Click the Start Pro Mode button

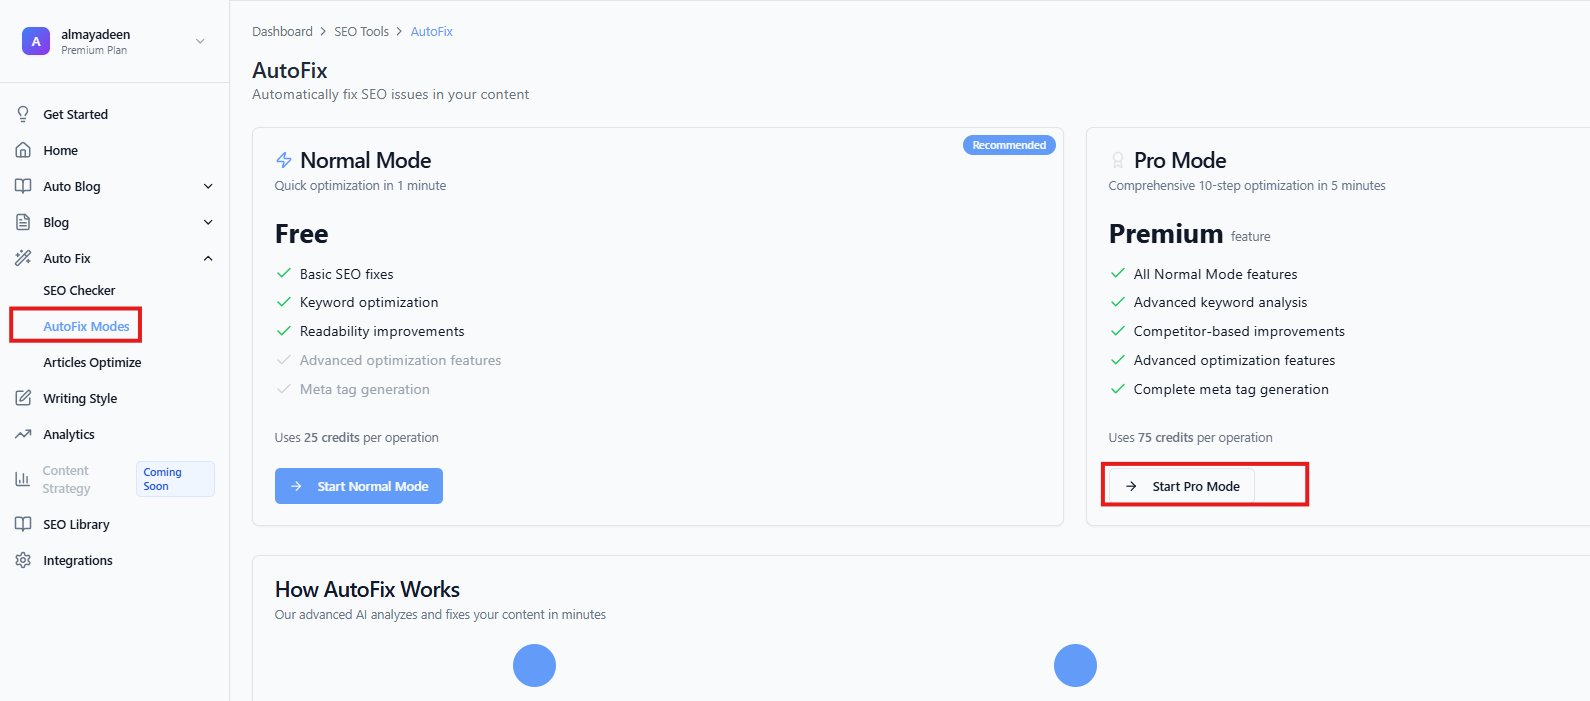click(x=1182, y=486)
